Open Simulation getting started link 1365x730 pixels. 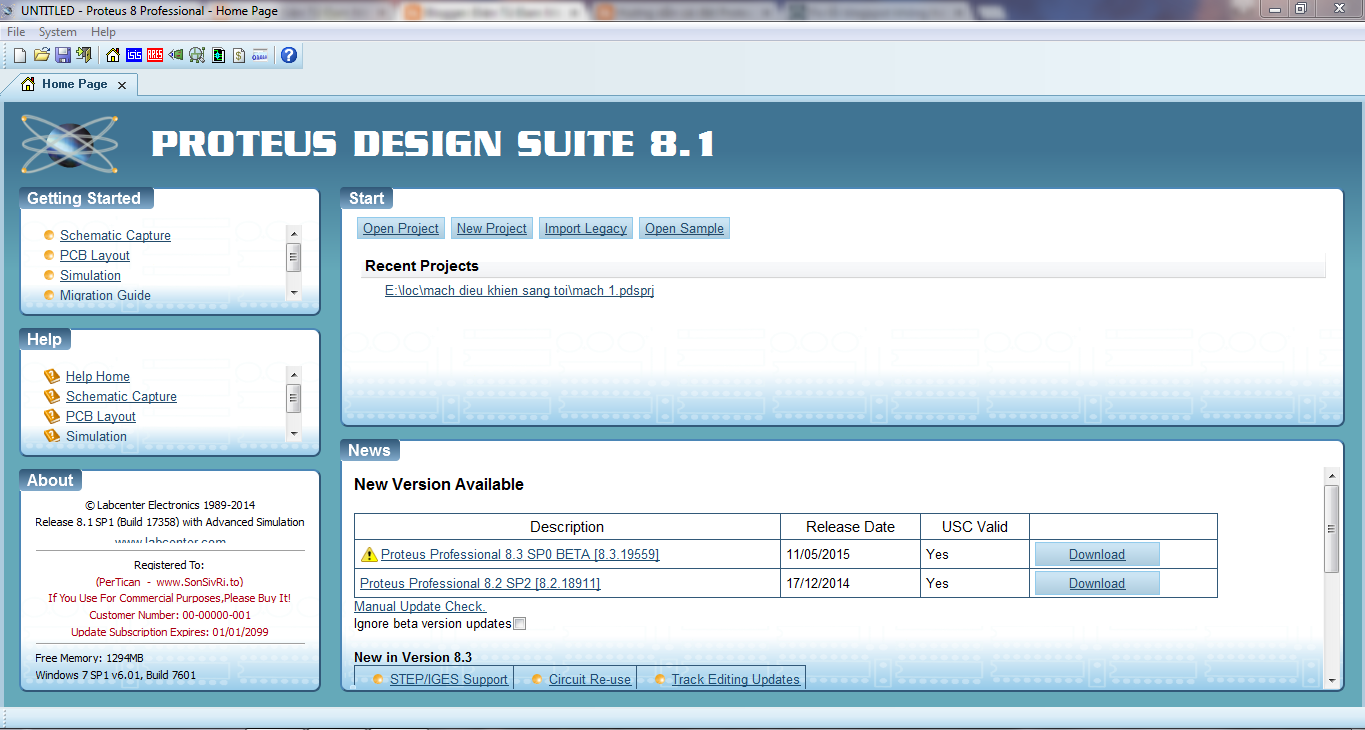90,275
